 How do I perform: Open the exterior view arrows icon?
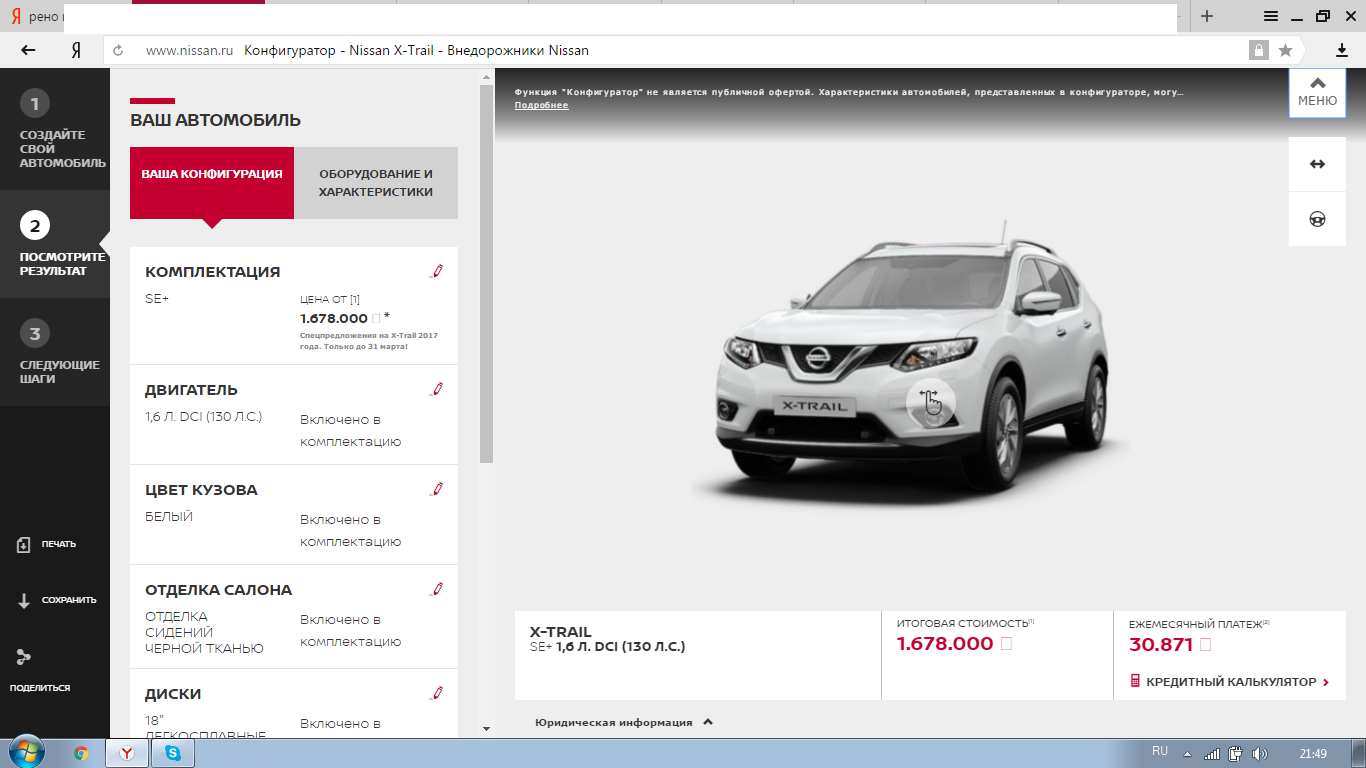click(1317, 164)
